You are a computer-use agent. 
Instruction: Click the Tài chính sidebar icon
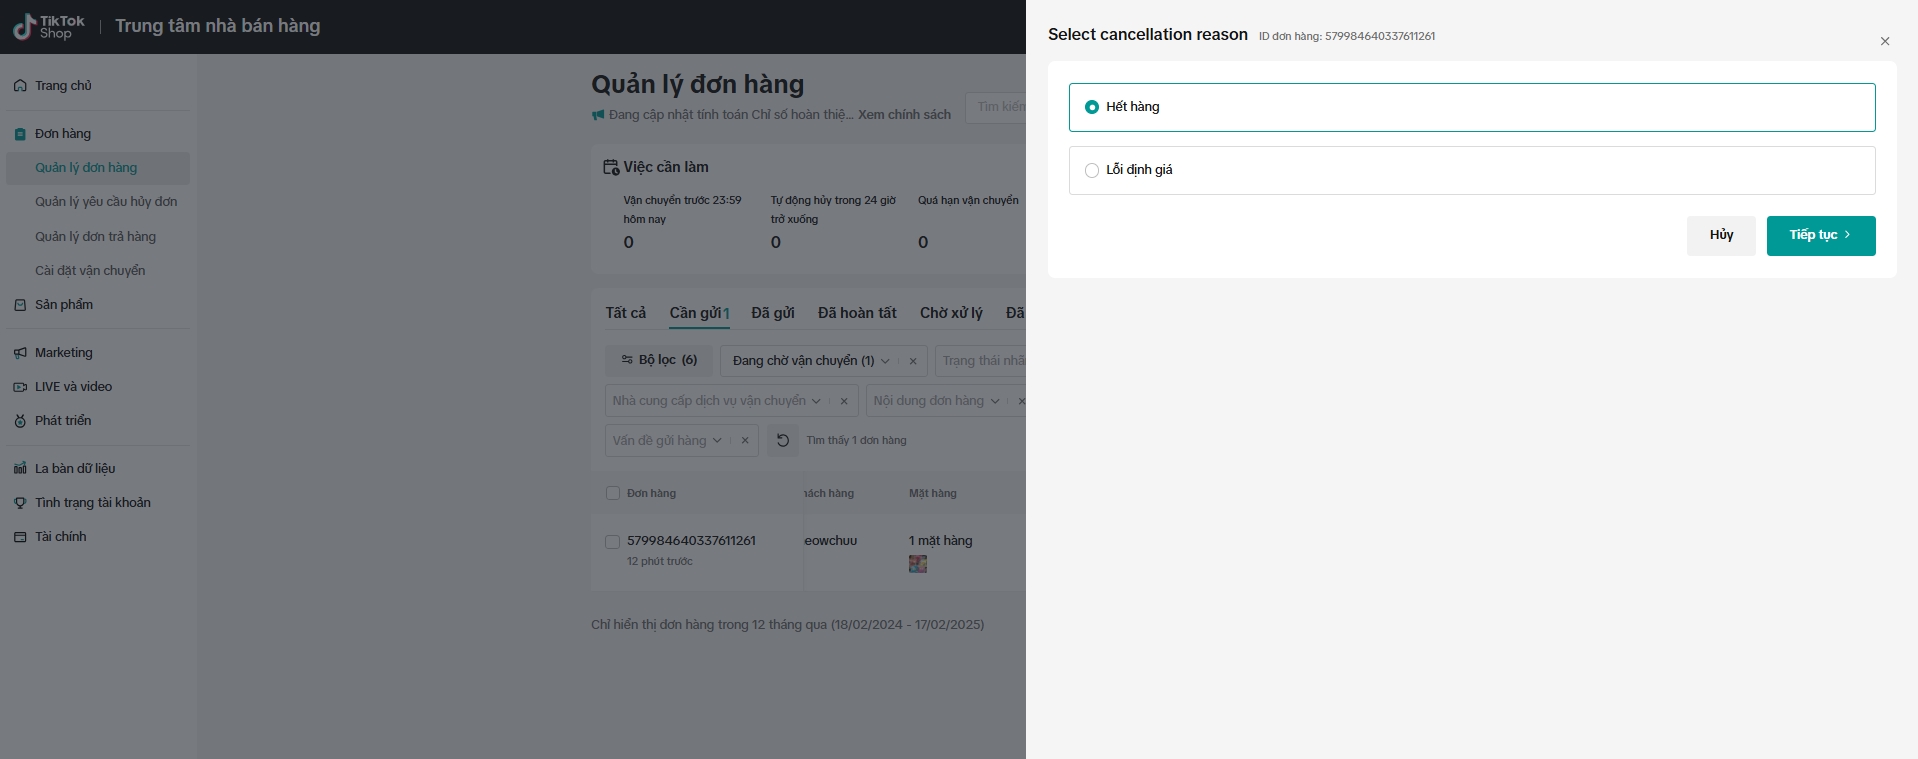pos(20,537)
